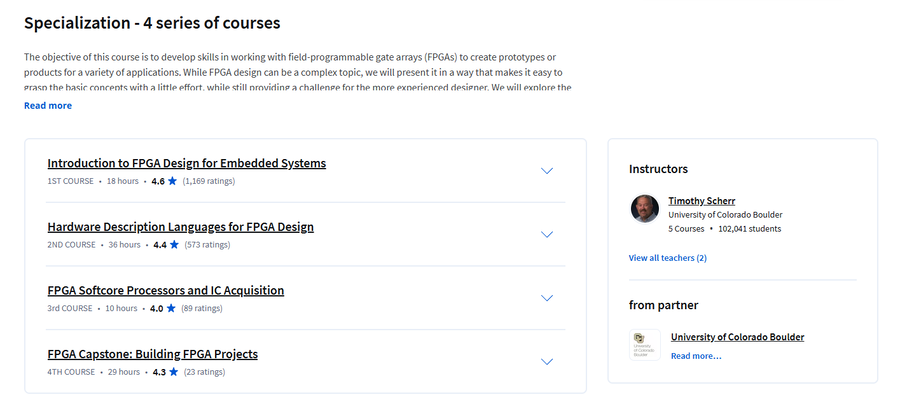Viewport: 900px width, 418px height.
Task: Click the 1,169 ratings text
Action: (209, 181)
